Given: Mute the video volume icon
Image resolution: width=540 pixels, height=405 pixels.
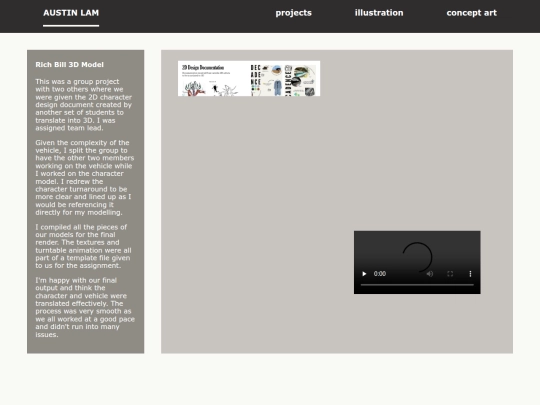Looking at the screenshot, I should coord(430,274).
